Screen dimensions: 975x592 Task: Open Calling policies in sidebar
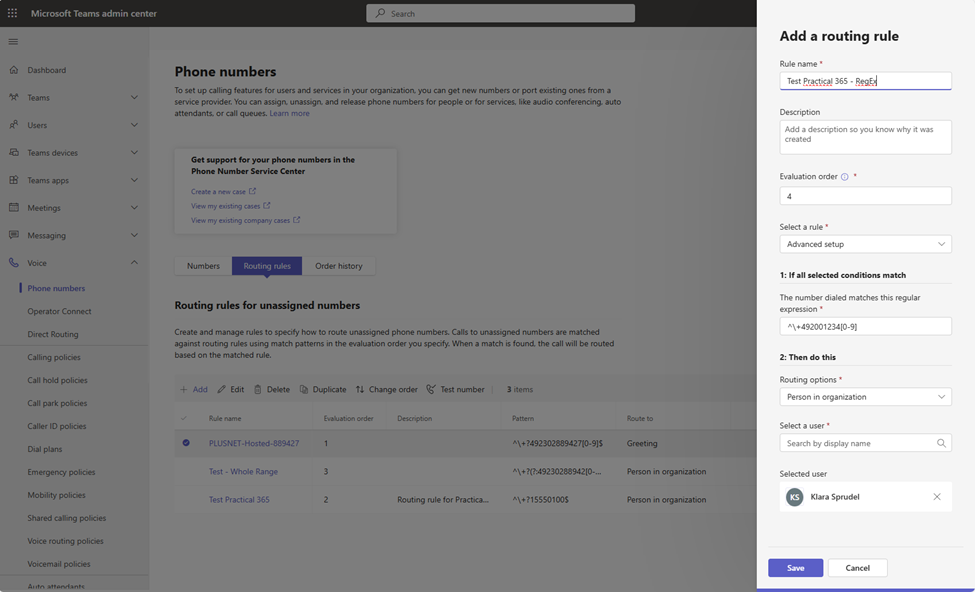(x=53, y=358)
